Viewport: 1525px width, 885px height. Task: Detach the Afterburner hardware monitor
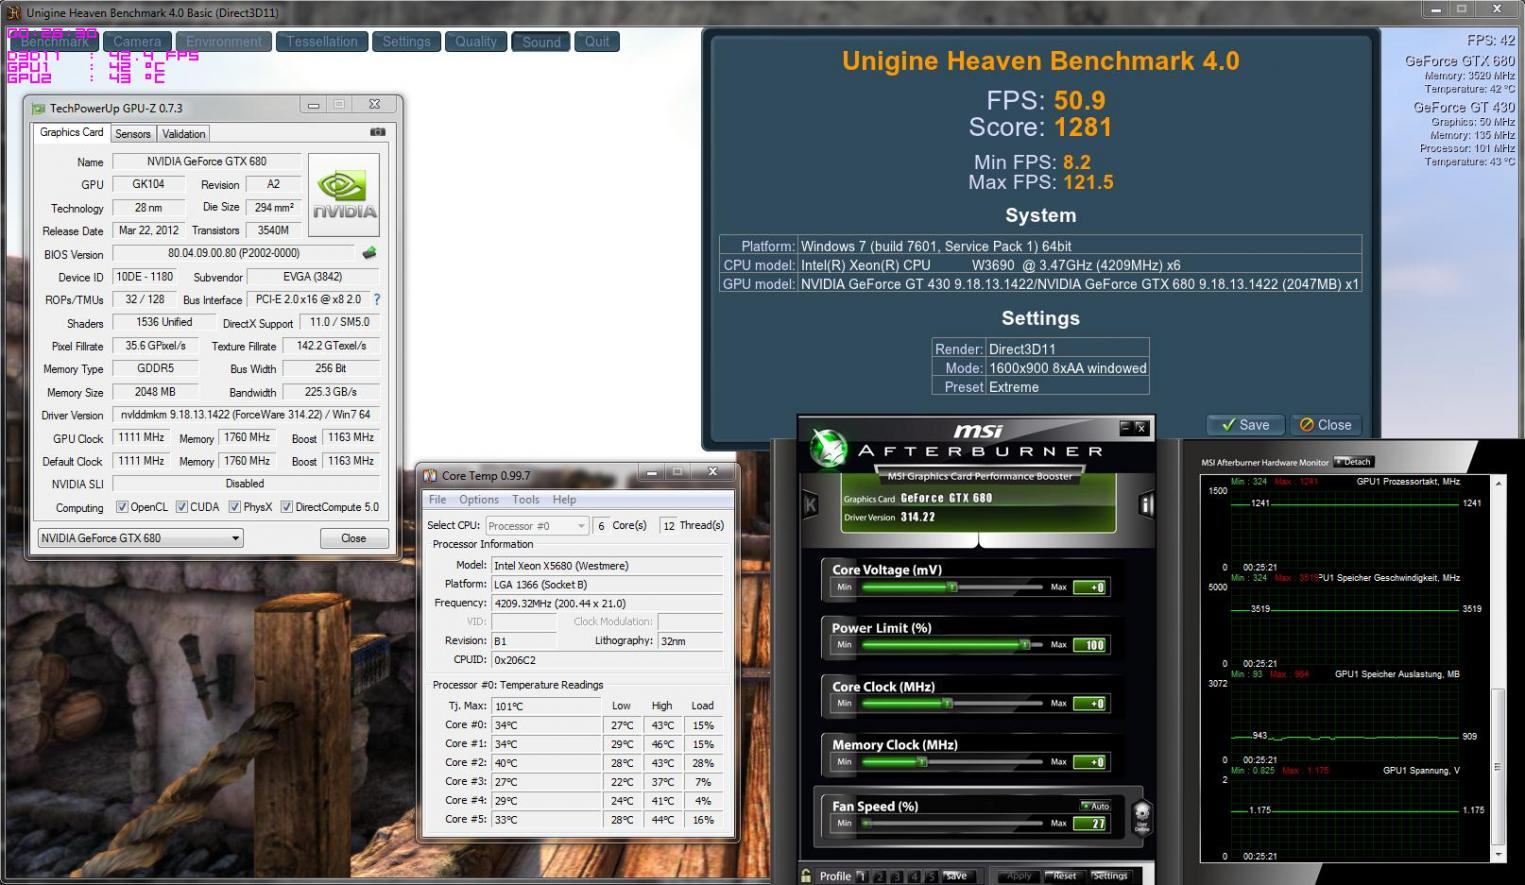pyautogui.click(x=1354, y=462)
